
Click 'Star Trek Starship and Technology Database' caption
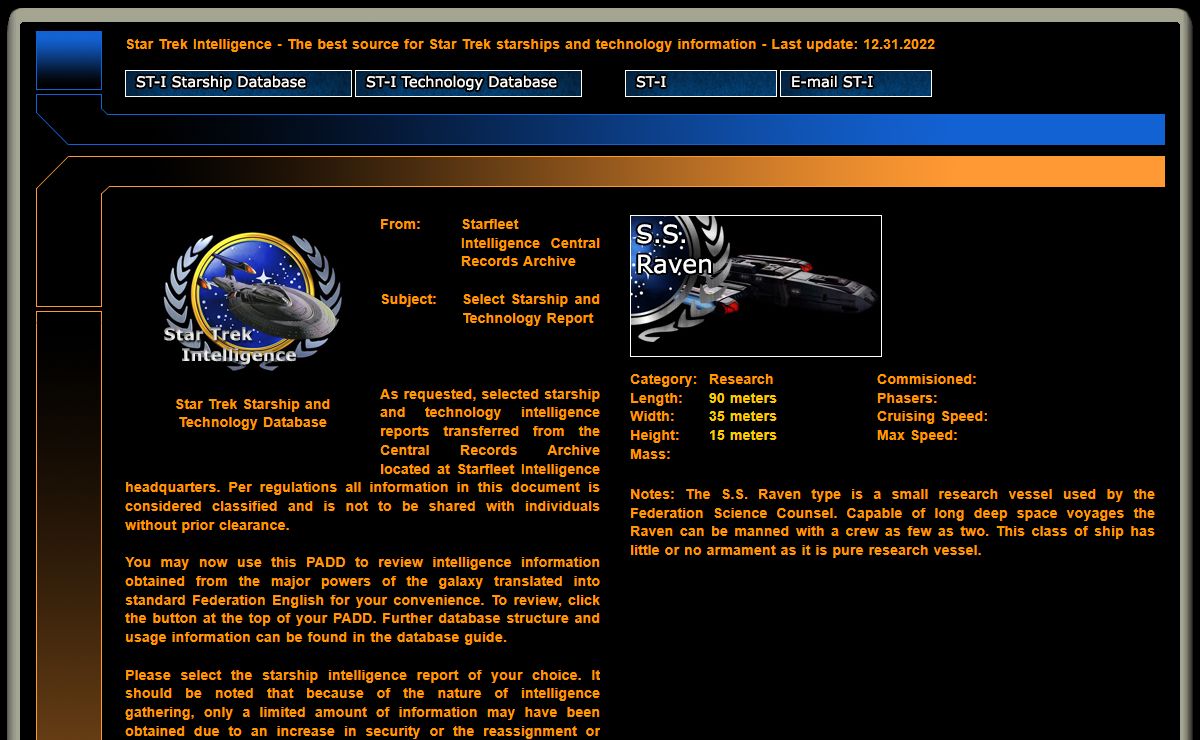click(x=253, y=413)
